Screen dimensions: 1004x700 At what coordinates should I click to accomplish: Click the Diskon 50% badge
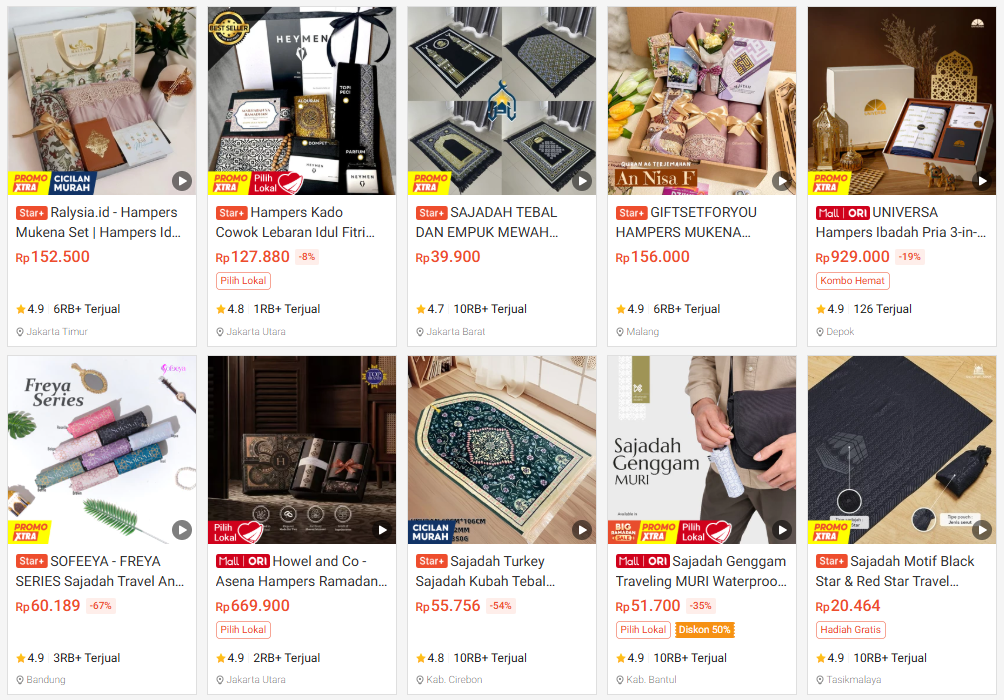(x=704, y=630)
